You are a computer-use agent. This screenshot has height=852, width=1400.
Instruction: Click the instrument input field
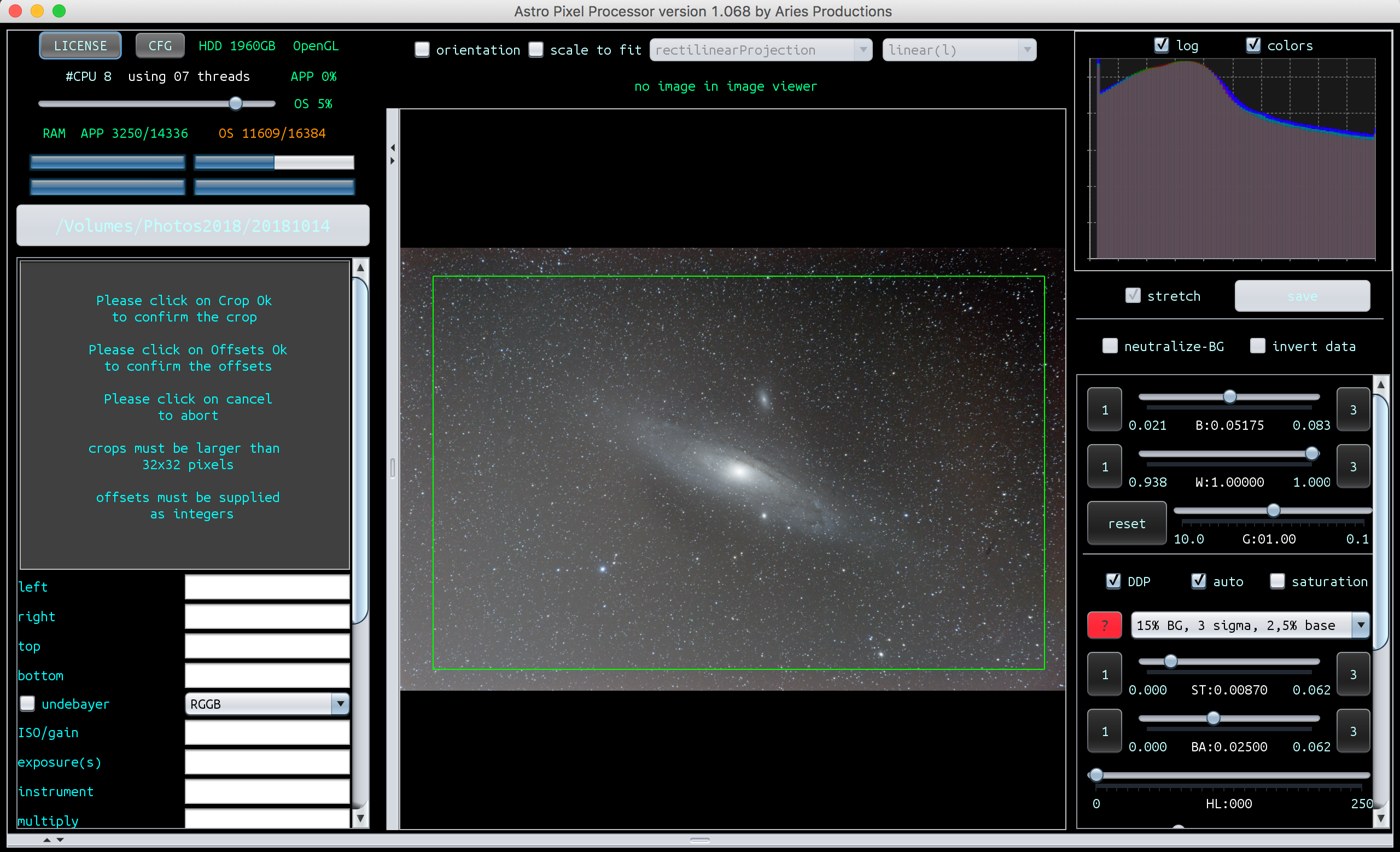coord(267,791)
